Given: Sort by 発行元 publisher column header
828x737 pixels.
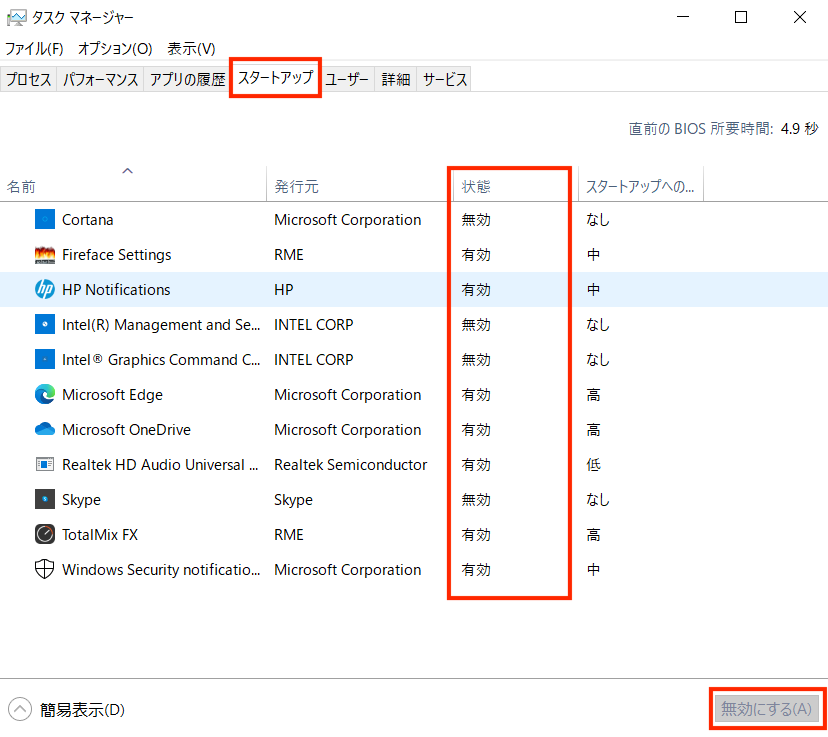Looking at the screenshot, I should click(297, 187).
